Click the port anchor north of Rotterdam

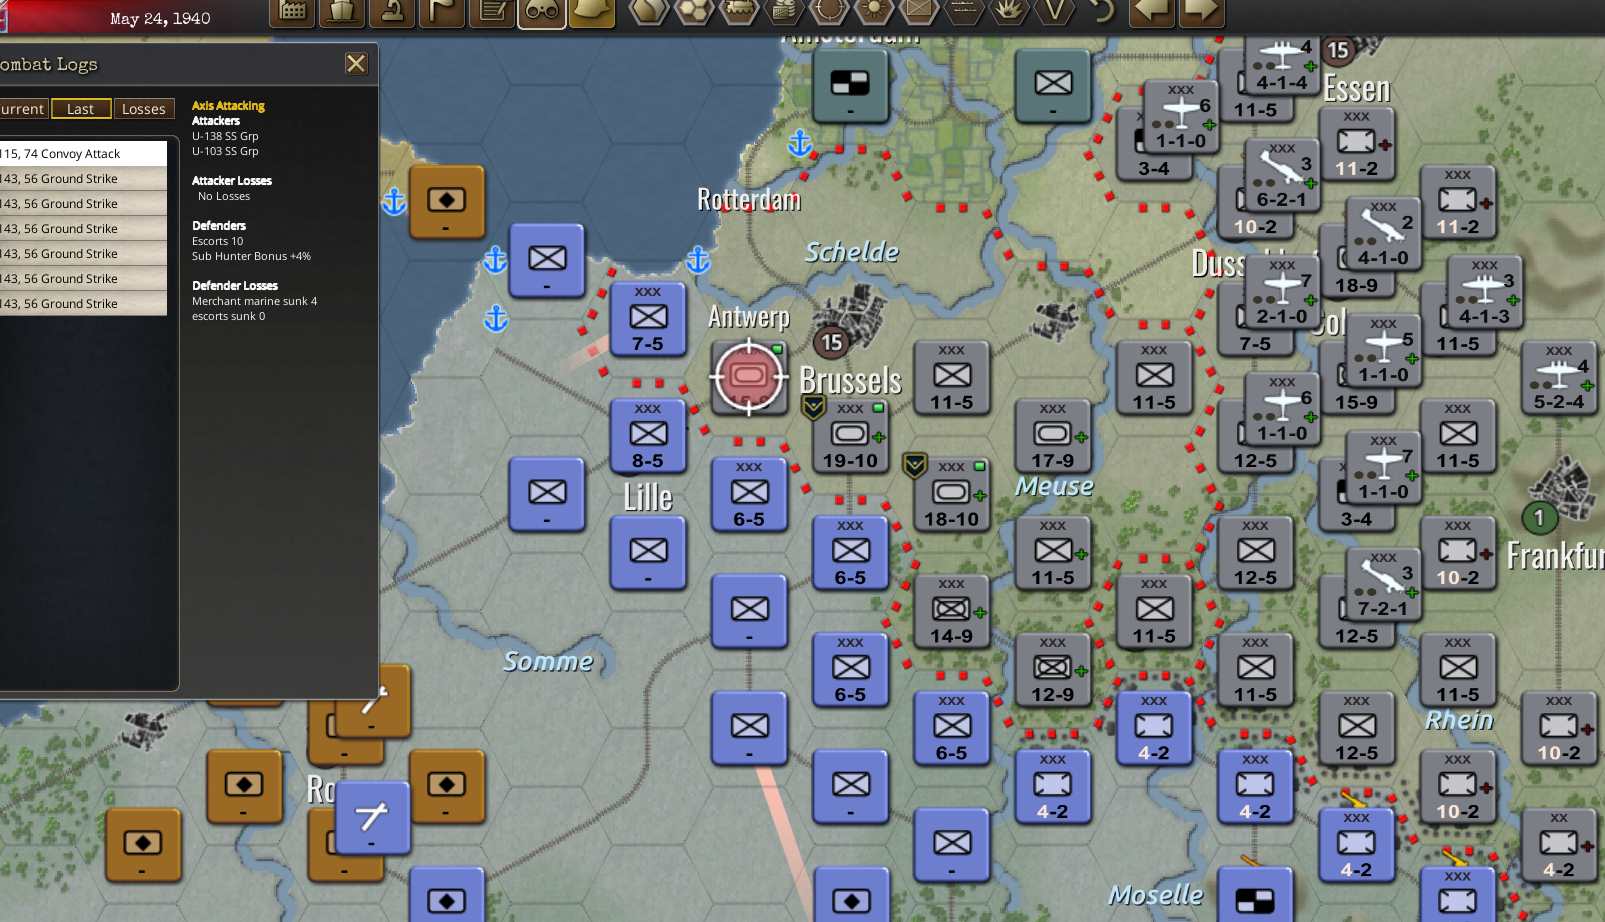799,143
